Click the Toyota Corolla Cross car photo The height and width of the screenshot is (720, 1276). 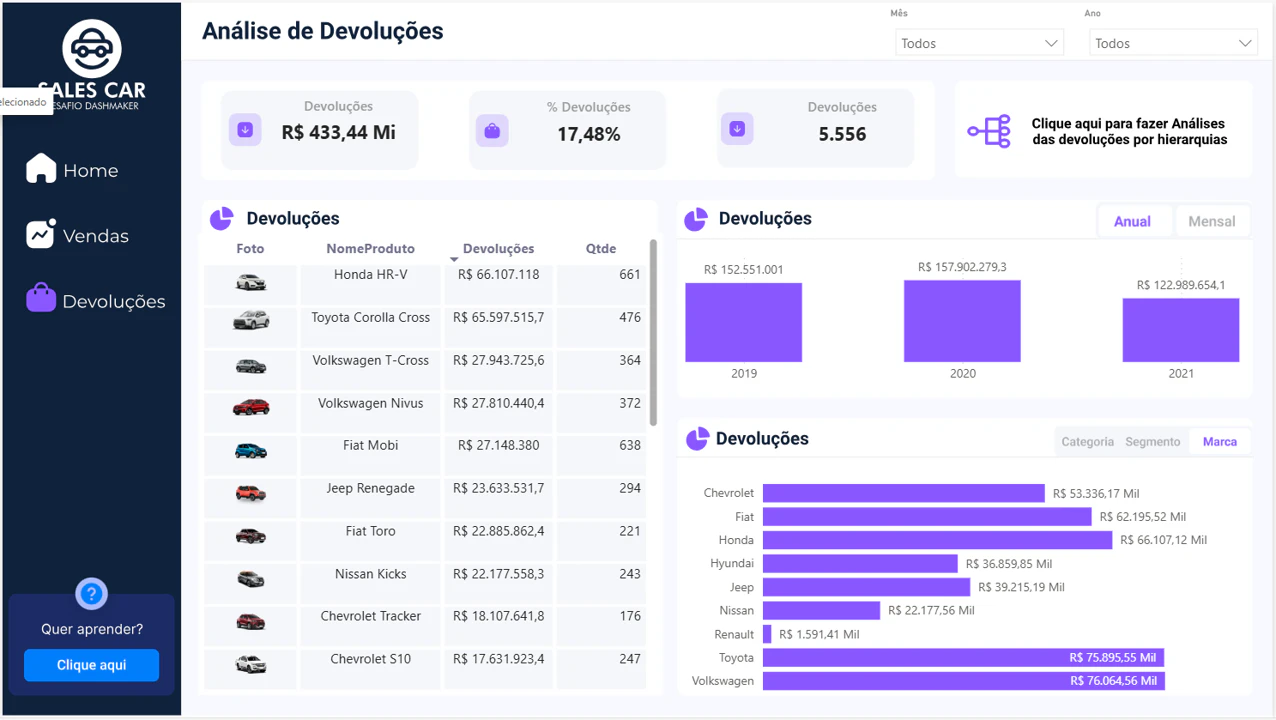pos(251,321)
